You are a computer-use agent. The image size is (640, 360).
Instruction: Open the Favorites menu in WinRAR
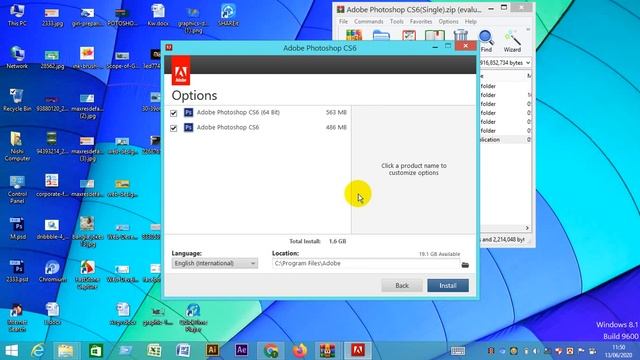(421, 21)
